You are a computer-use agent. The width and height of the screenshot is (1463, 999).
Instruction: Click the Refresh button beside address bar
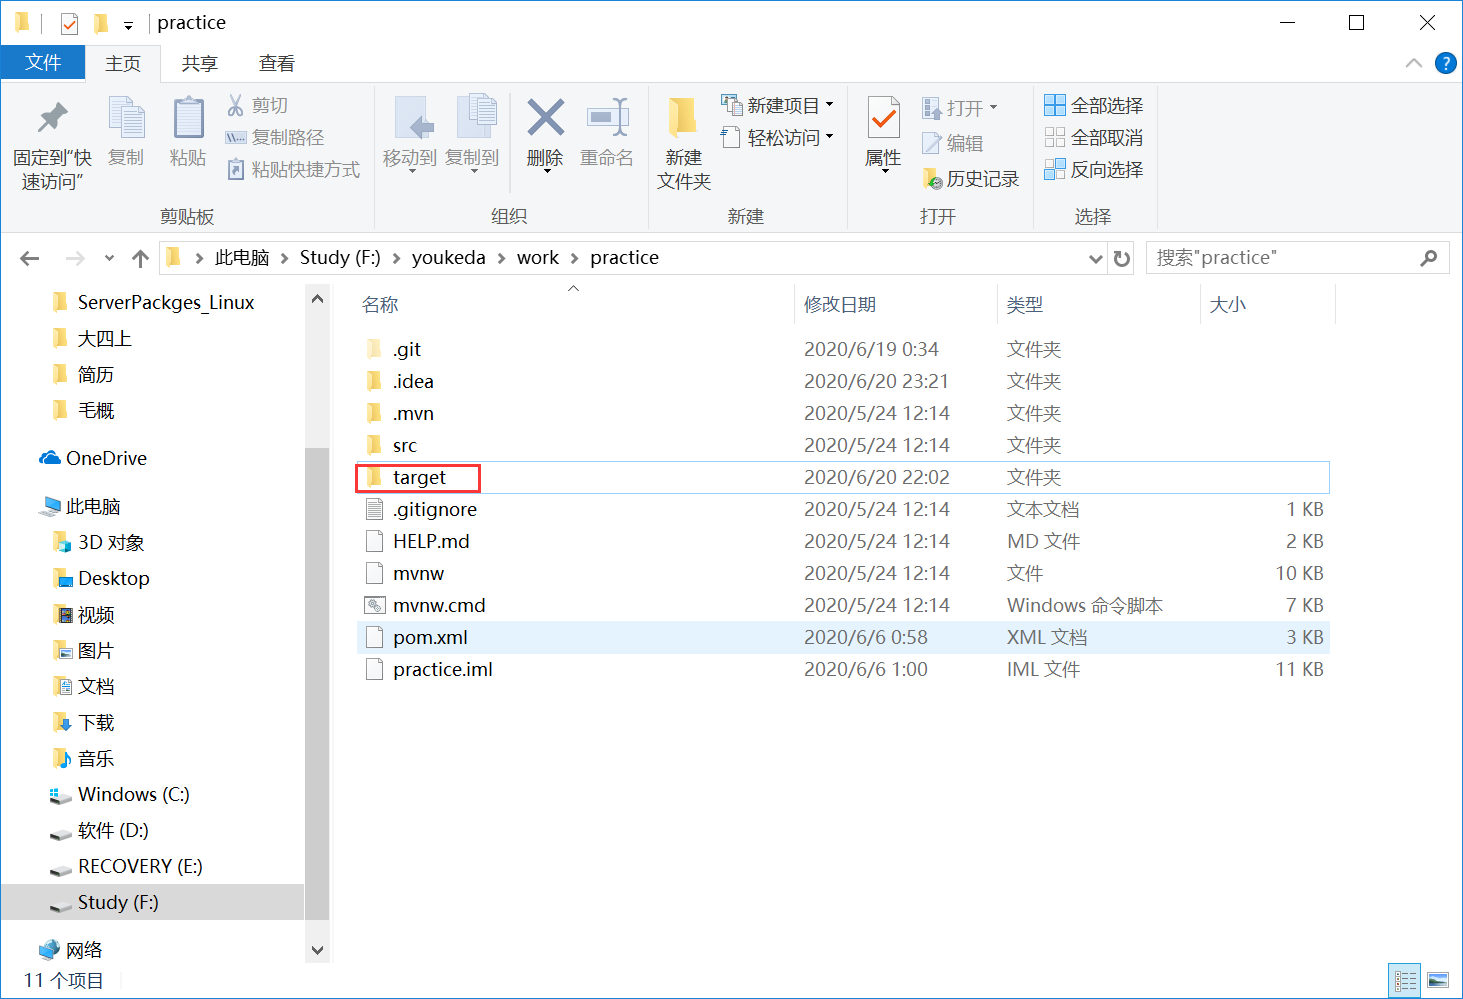point(1122,258)
